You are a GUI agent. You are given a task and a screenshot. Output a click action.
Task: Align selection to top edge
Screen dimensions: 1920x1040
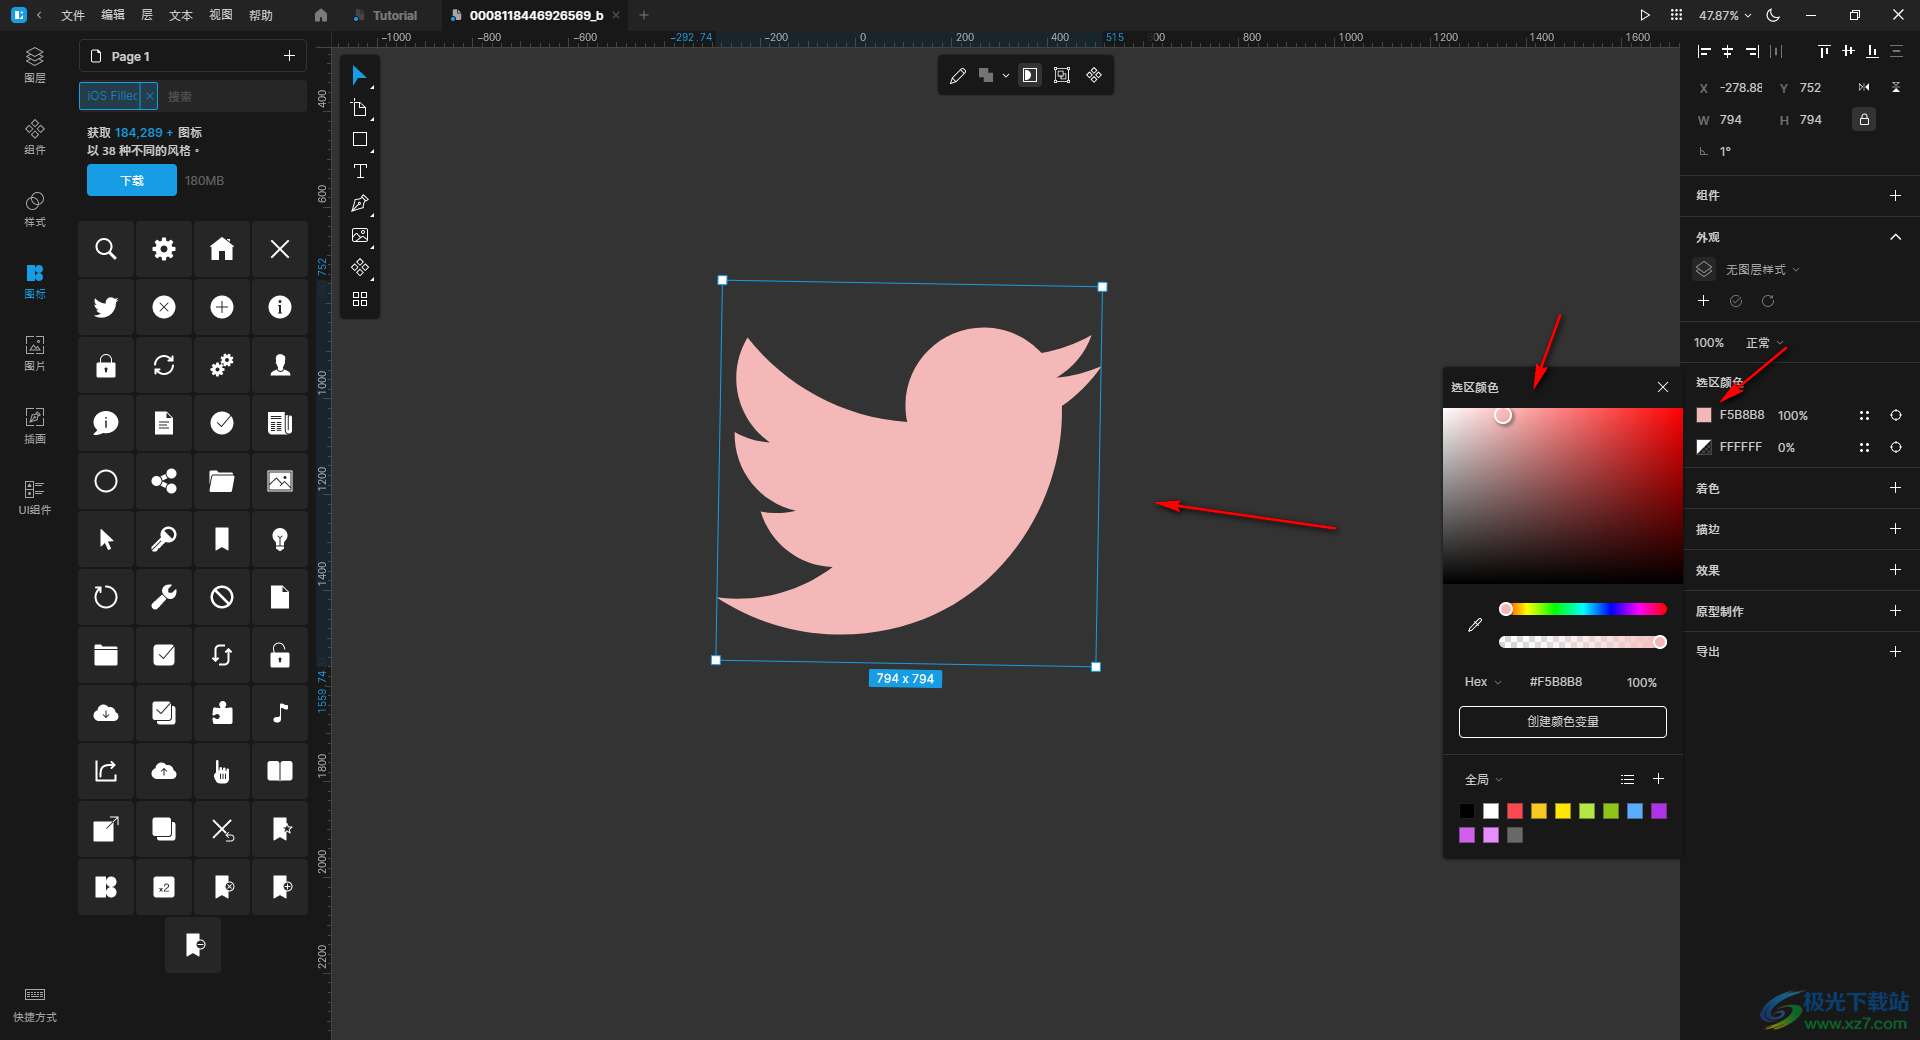[1824, 51]
